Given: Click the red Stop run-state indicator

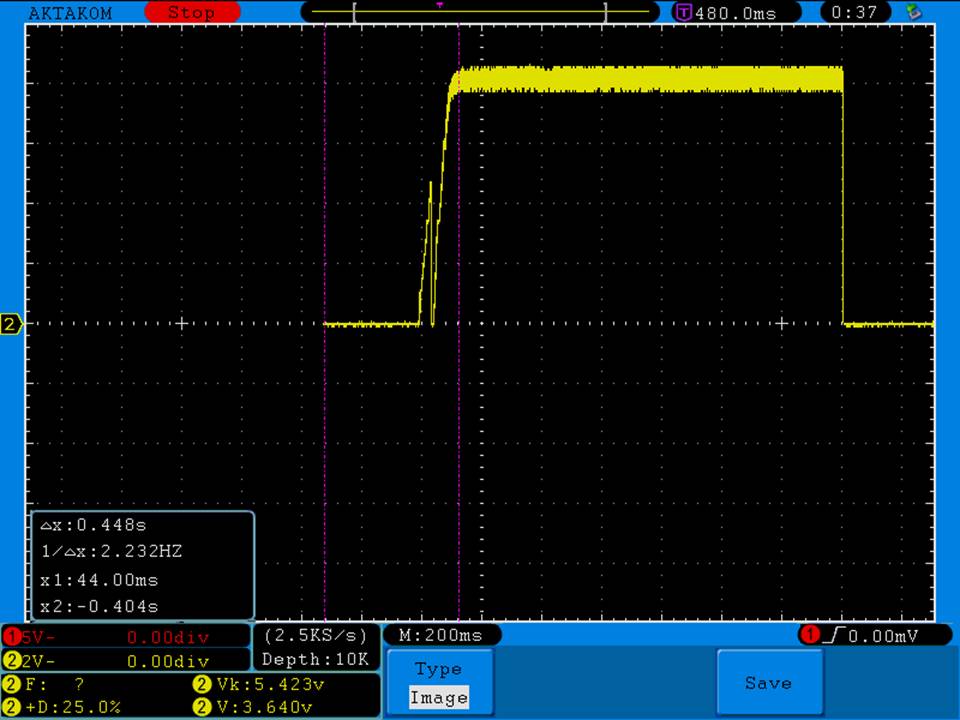Looking at the screenshot, I should coord(190,13).
